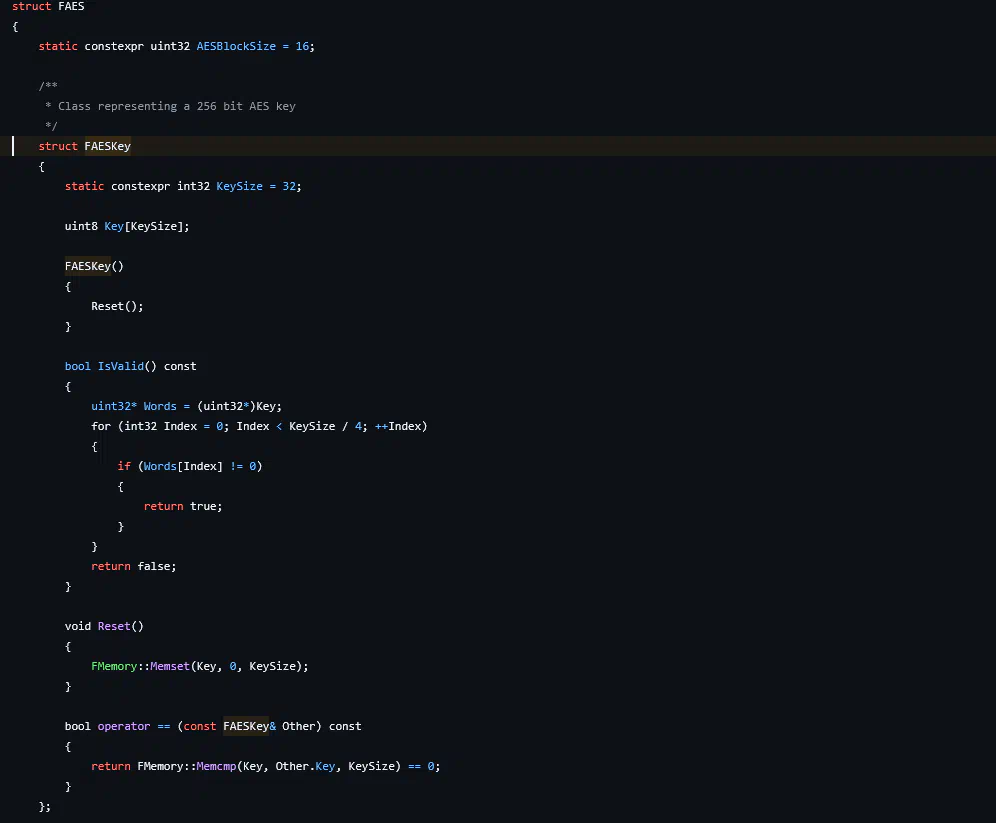Click the for loop keyword
This screenshot has width=996, height=823.
coord(101,426)
